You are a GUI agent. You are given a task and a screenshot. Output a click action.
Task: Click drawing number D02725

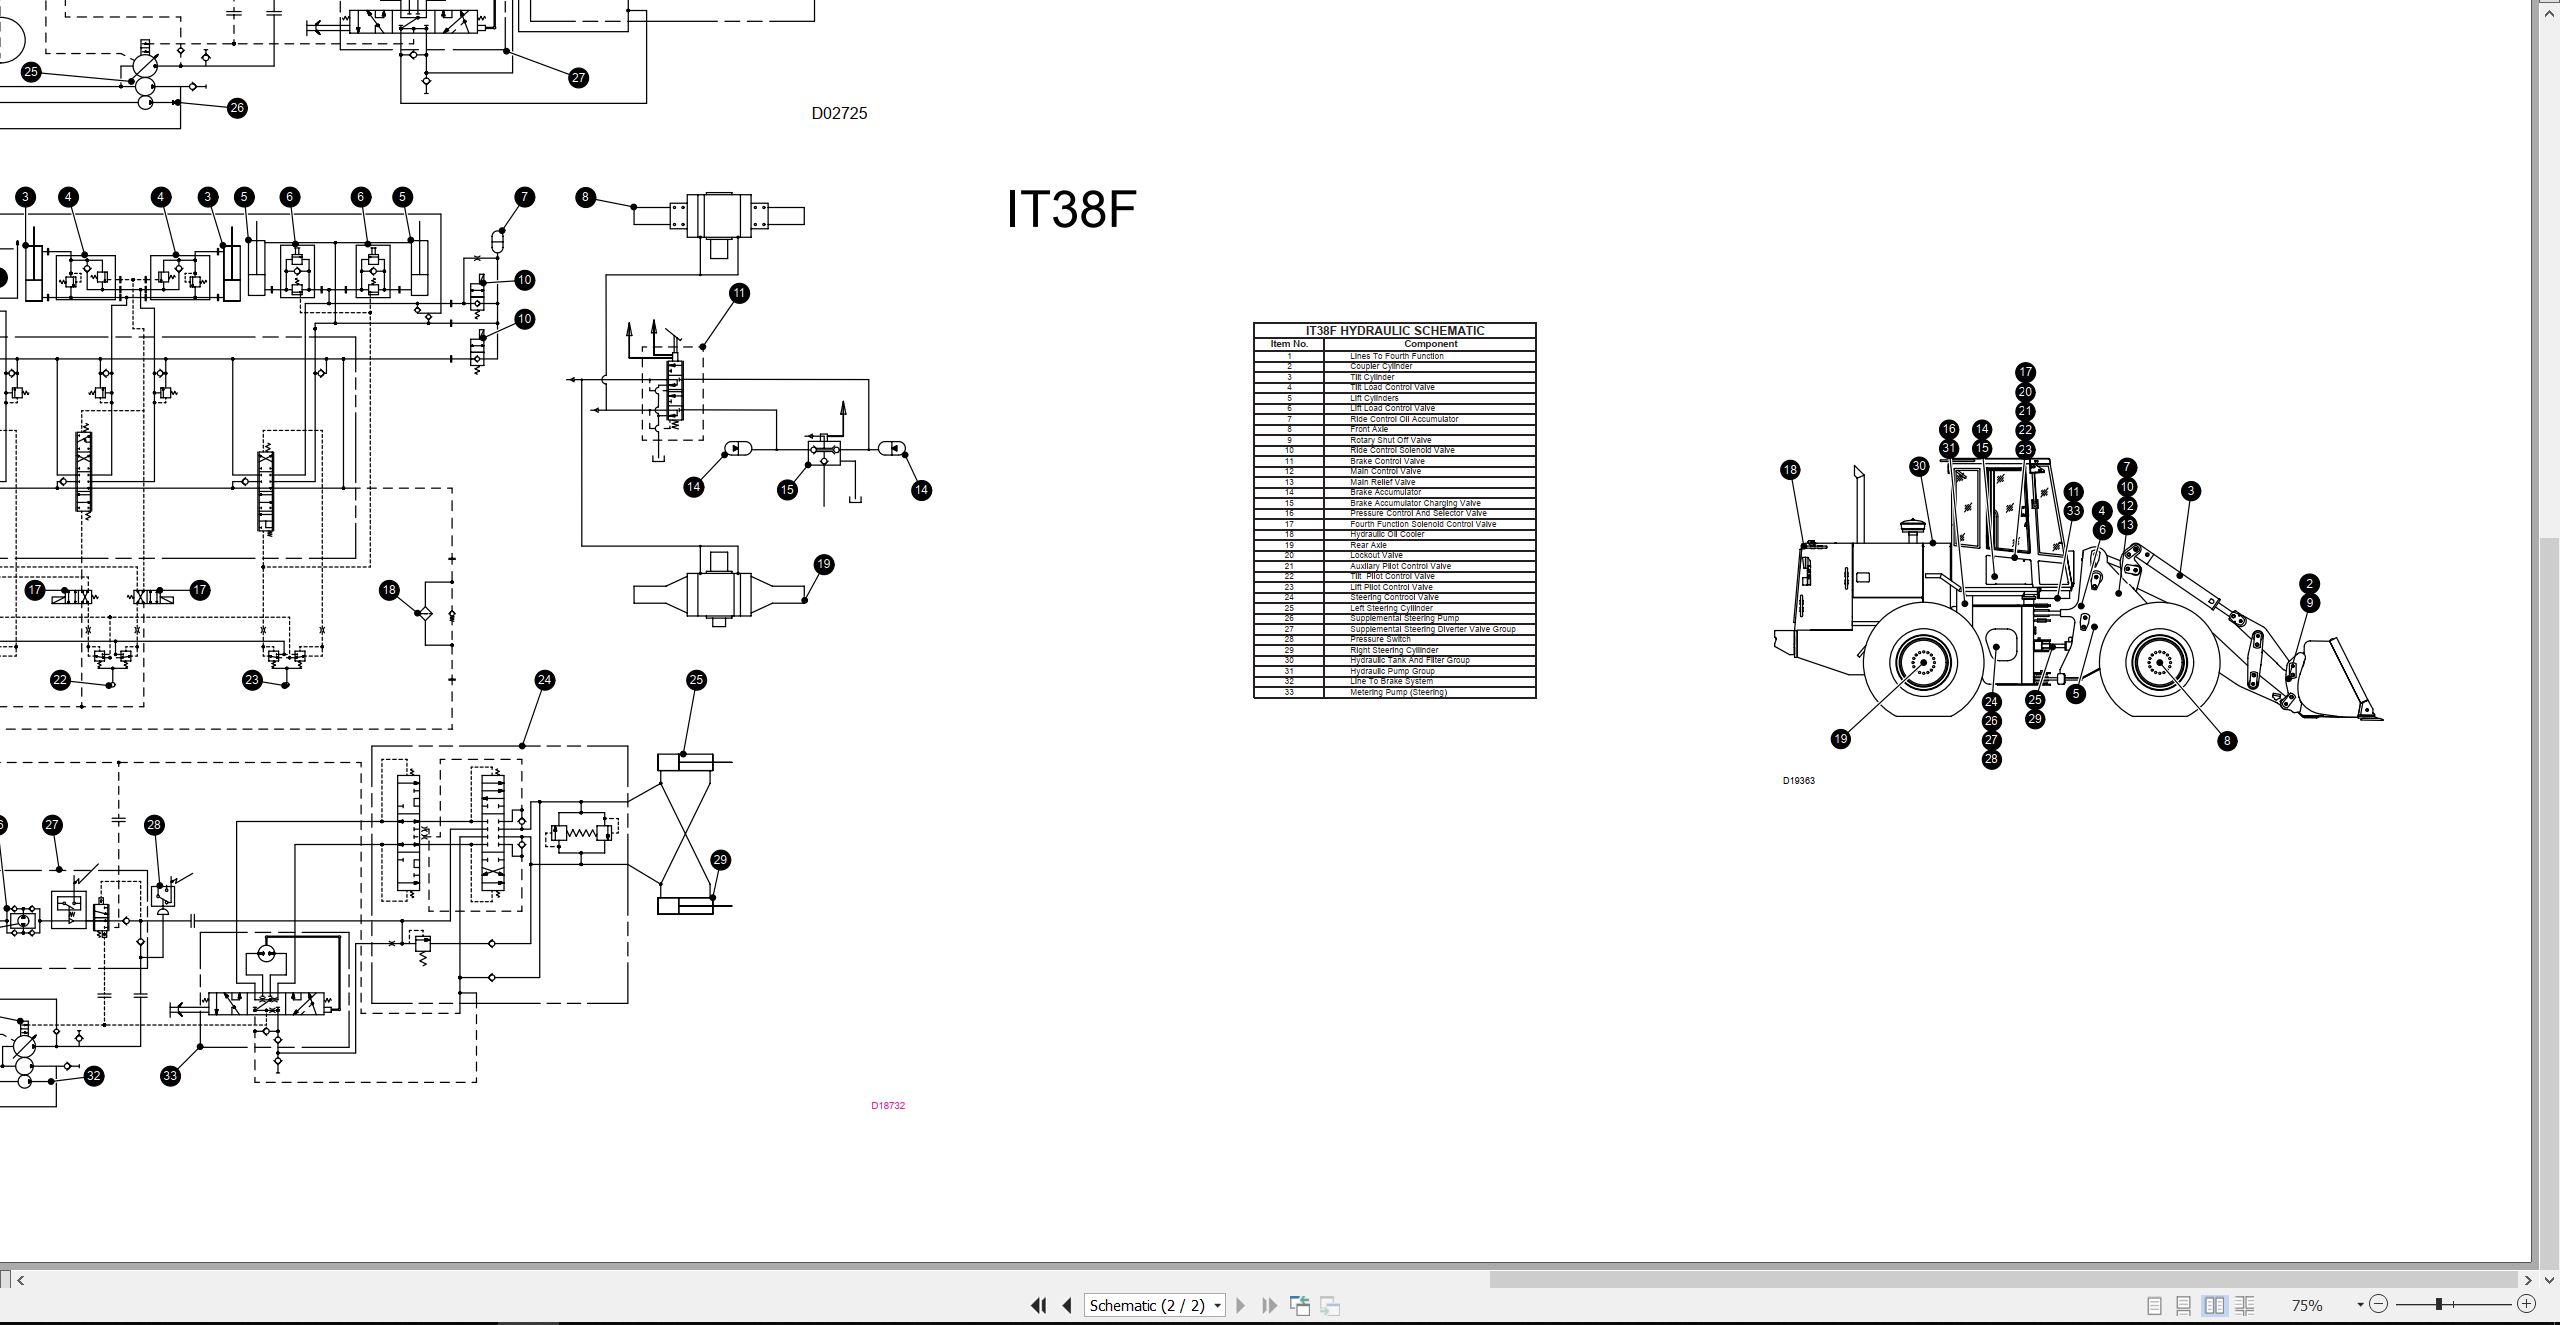(839, 113)
